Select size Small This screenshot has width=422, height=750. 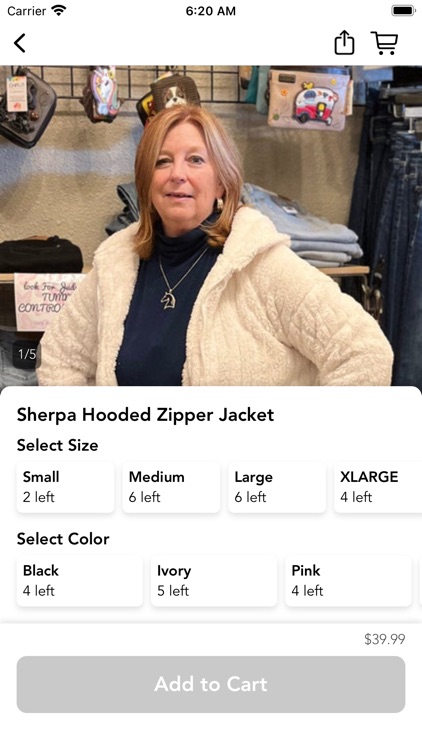pos(66,487)
